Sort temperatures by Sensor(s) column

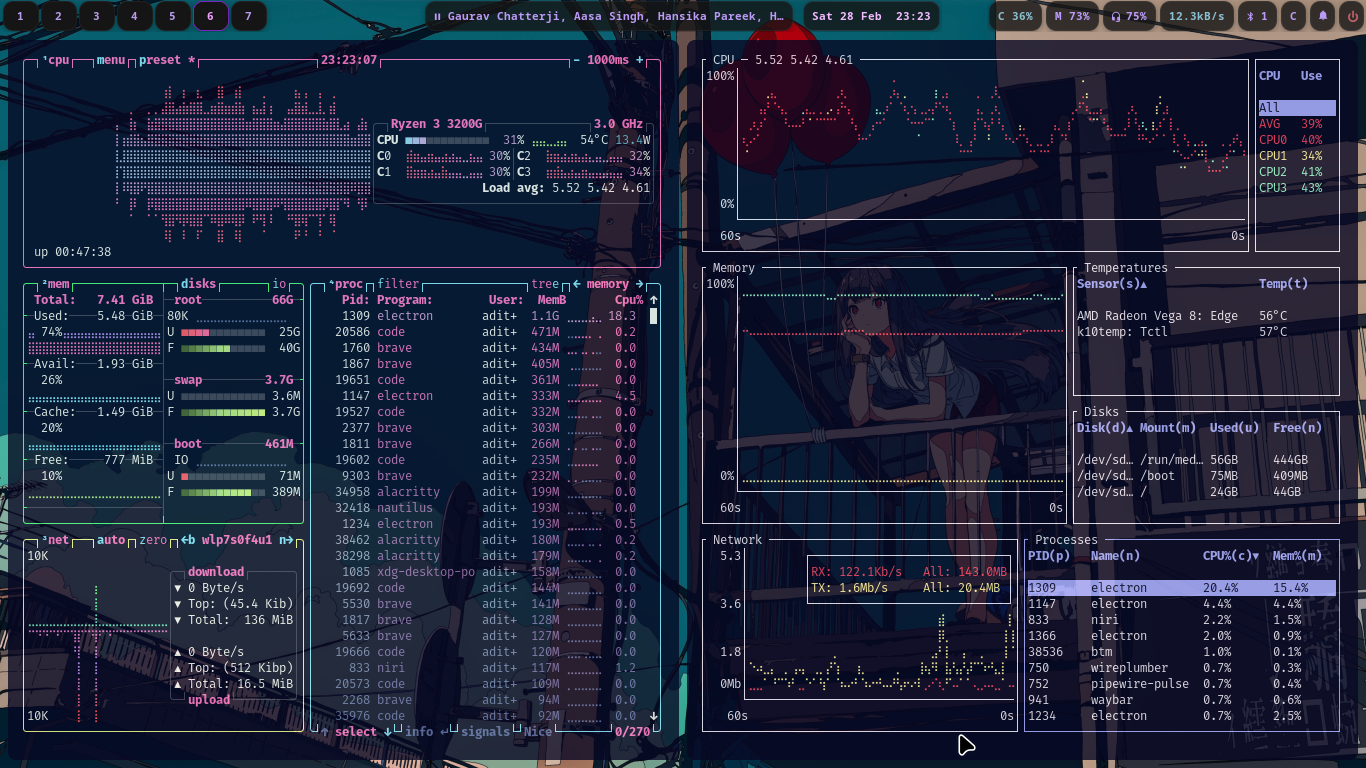1112,284
